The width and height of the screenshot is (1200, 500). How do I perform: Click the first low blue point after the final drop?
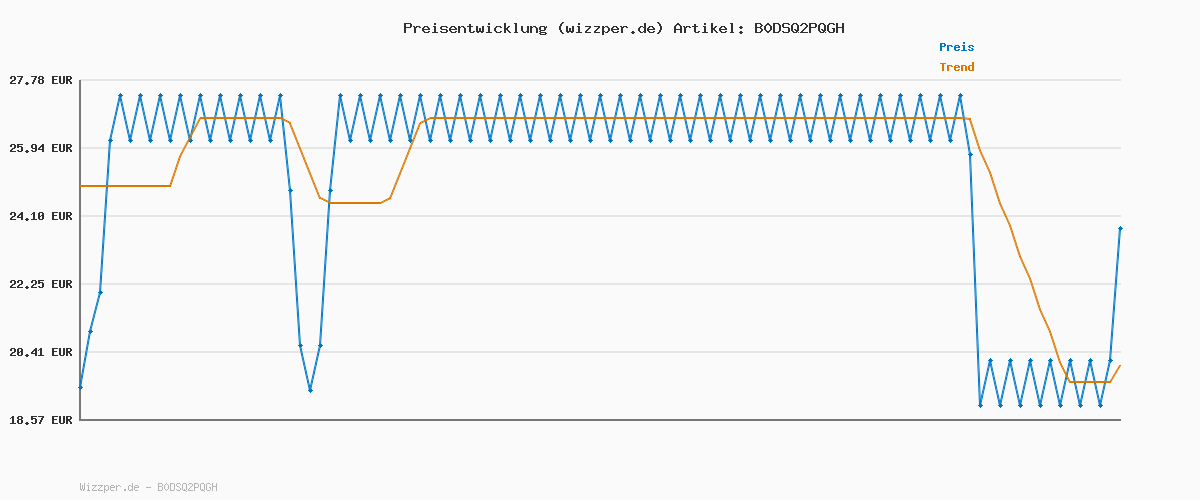[x=980, y=405]
